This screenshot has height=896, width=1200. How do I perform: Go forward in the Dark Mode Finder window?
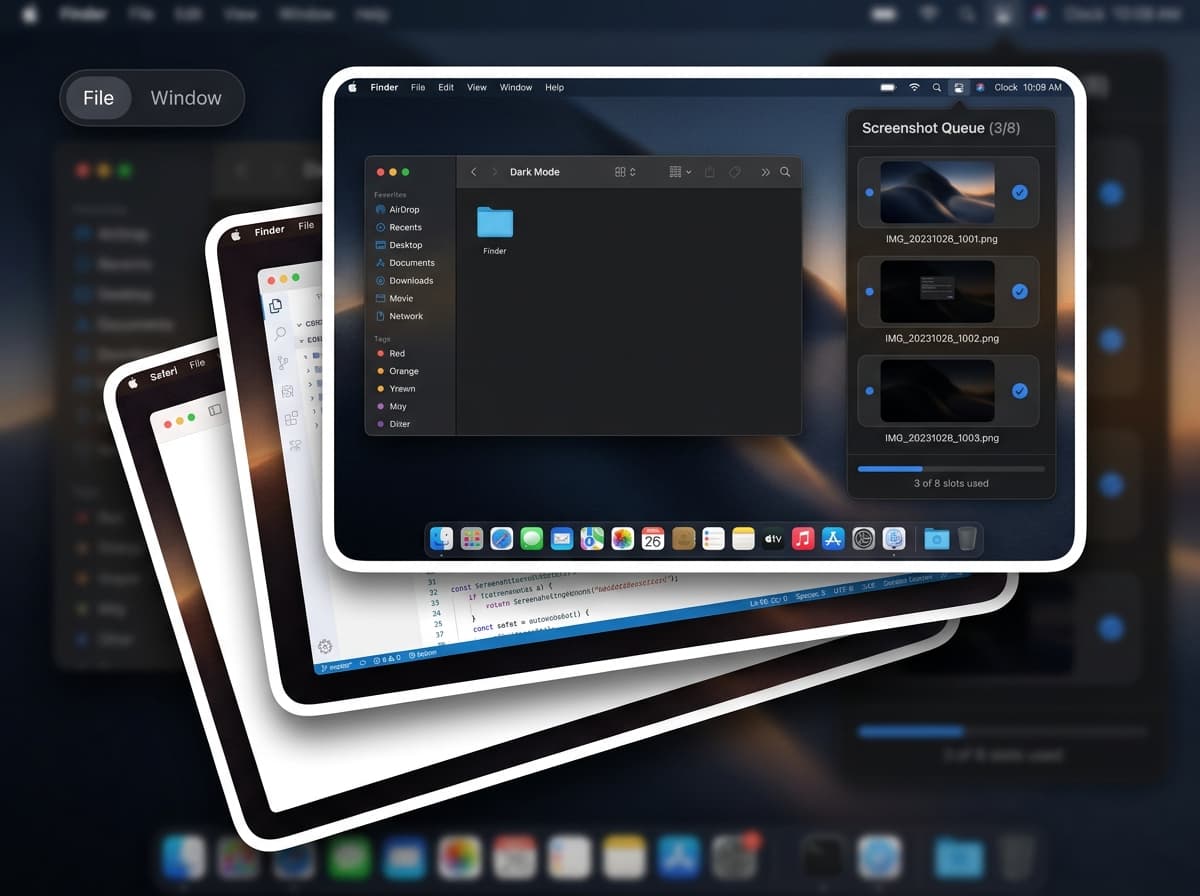point(494,172)
